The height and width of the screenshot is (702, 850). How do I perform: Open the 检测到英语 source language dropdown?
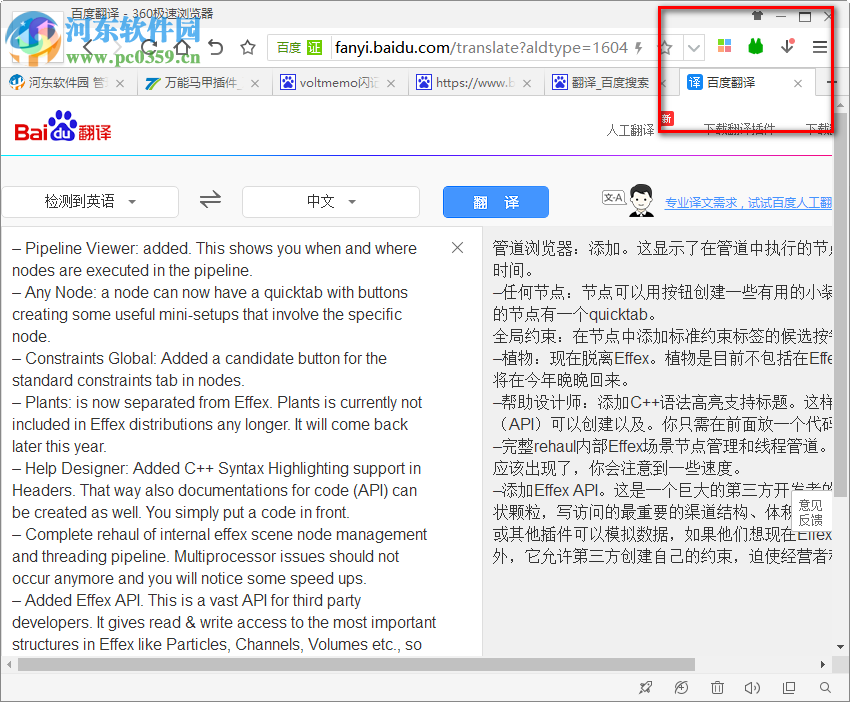pyautogui.click(x=90, y=201)
